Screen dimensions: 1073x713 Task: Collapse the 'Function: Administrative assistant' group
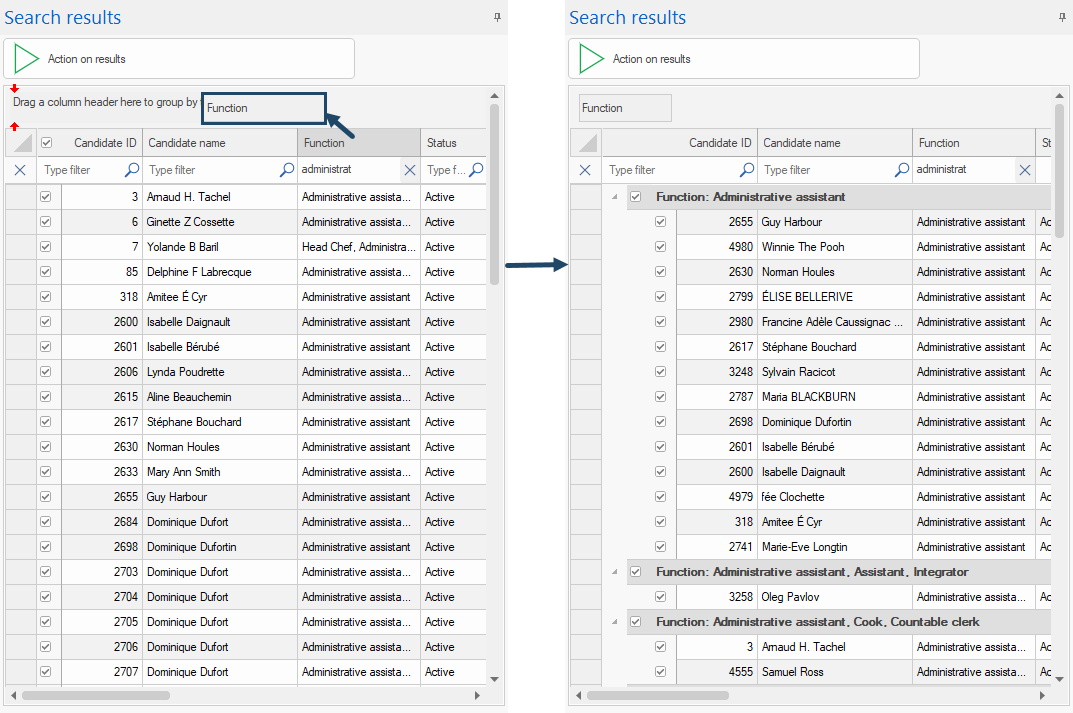click(x=615, y=197)
